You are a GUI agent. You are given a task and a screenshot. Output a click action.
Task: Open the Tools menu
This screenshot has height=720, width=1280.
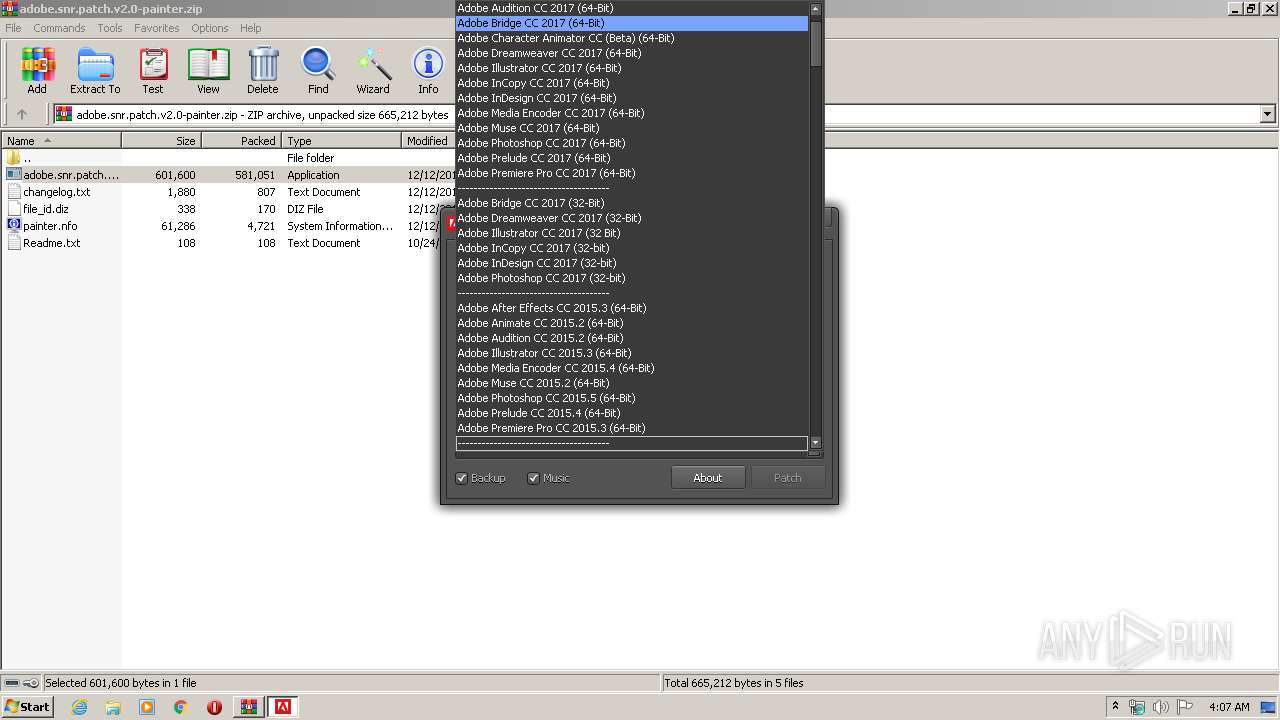pyautogui.click(x=110, y=28)
